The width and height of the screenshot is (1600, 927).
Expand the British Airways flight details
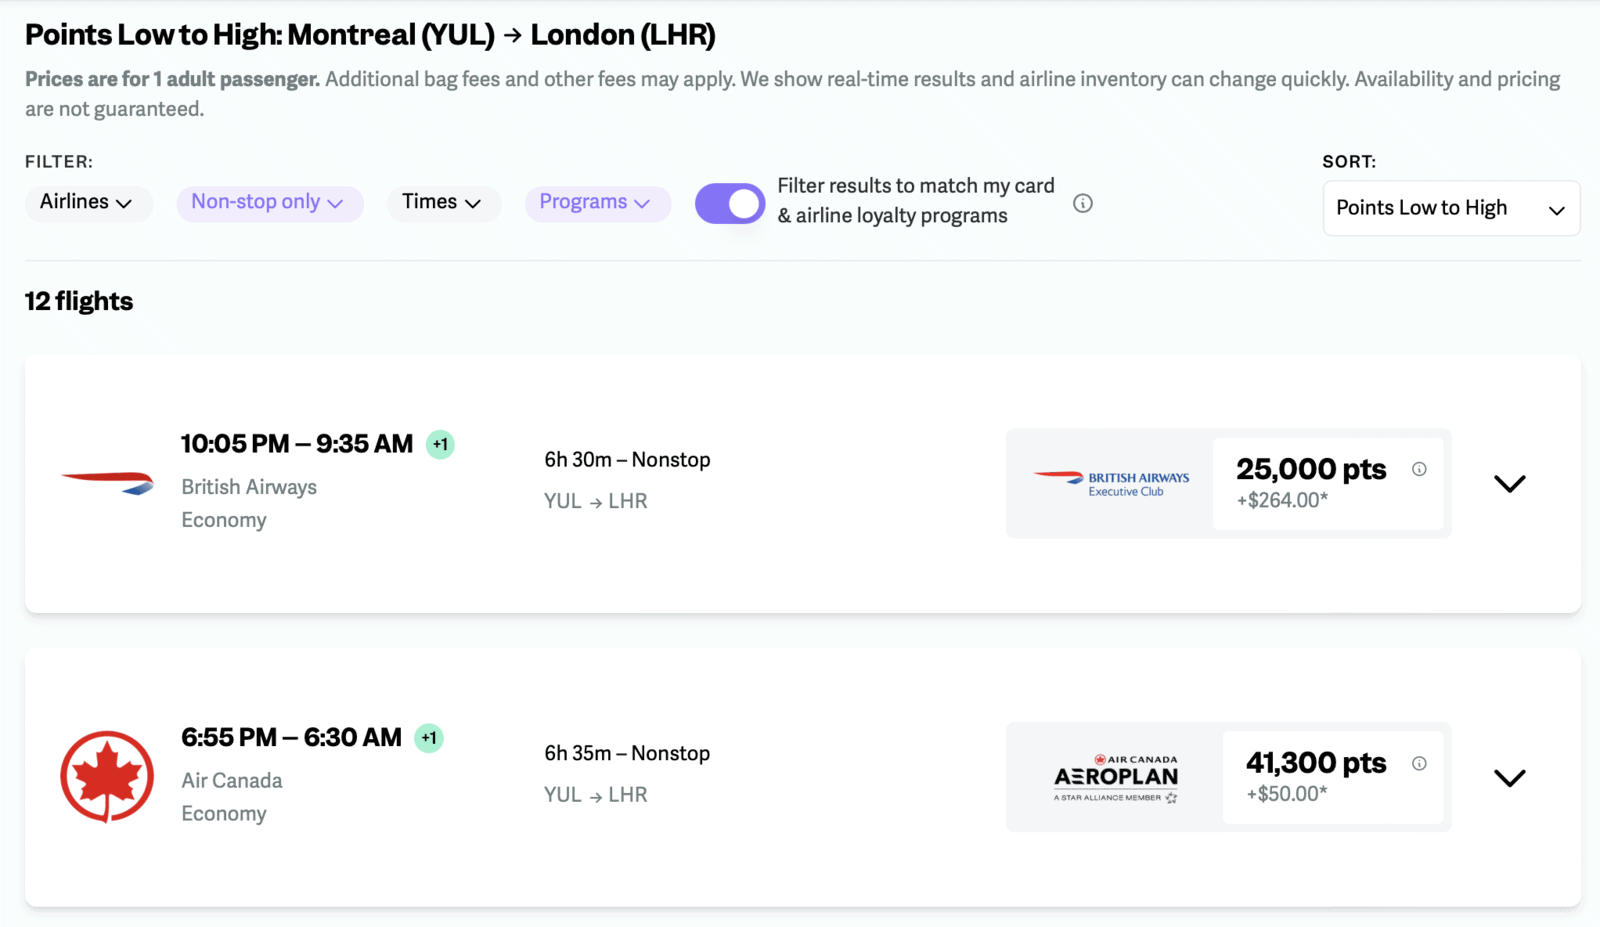(1510, 483)
